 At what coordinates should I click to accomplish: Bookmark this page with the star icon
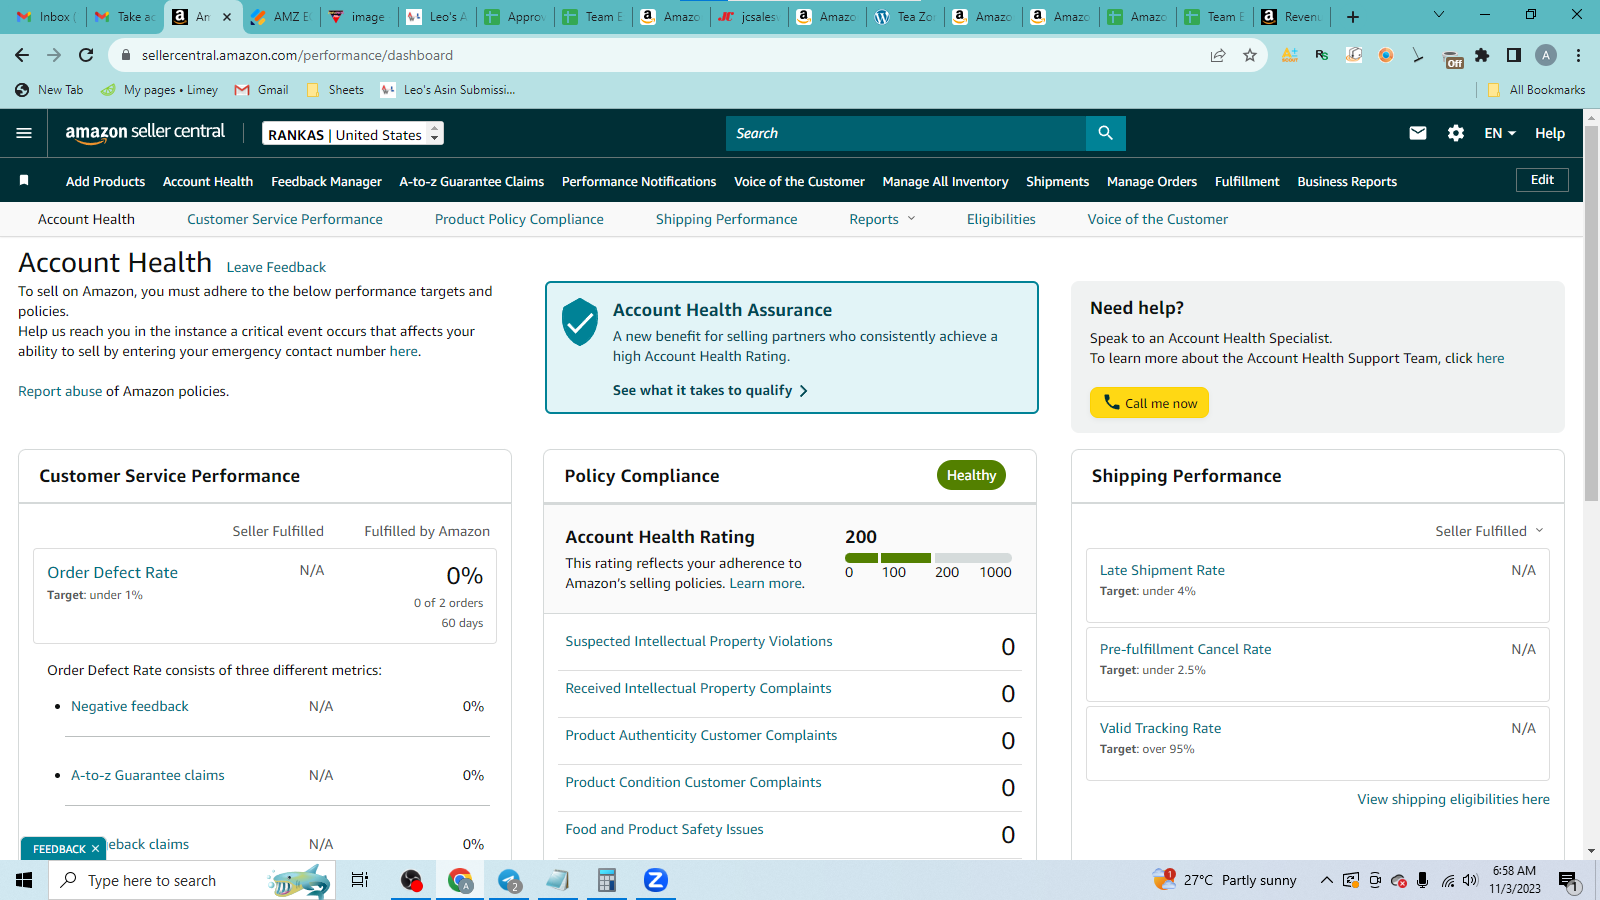pos(1250,55)
